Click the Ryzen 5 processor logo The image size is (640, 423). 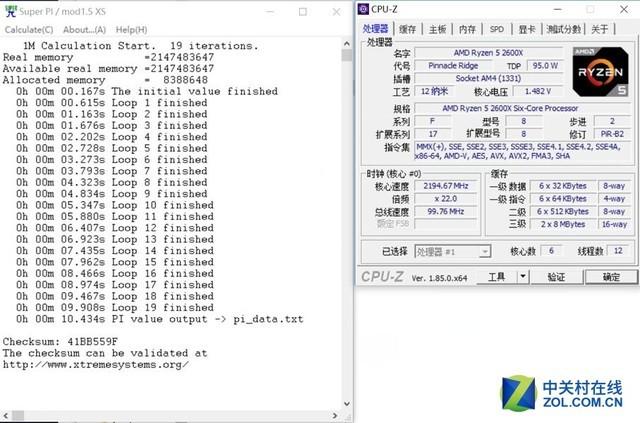click(x=600, y=72)
